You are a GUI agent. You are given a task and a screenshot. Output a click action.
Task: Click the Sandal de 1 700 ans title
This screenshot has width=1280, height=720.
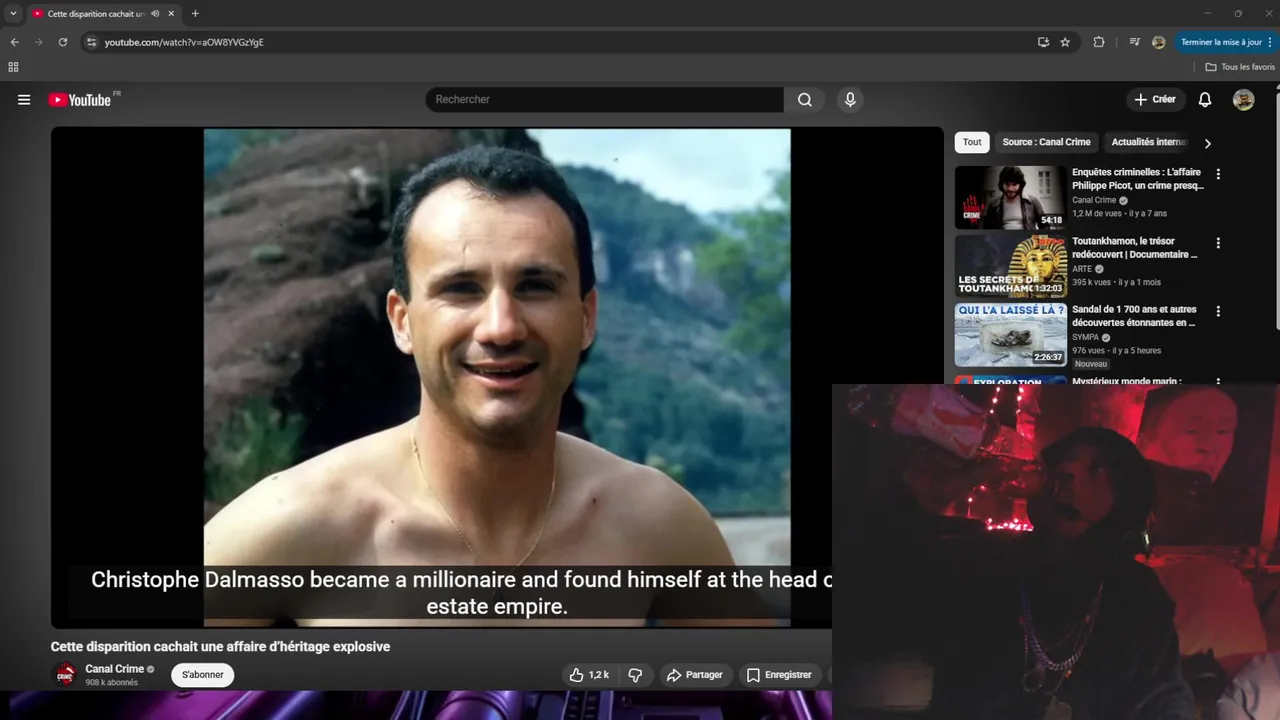[1134, 316]
